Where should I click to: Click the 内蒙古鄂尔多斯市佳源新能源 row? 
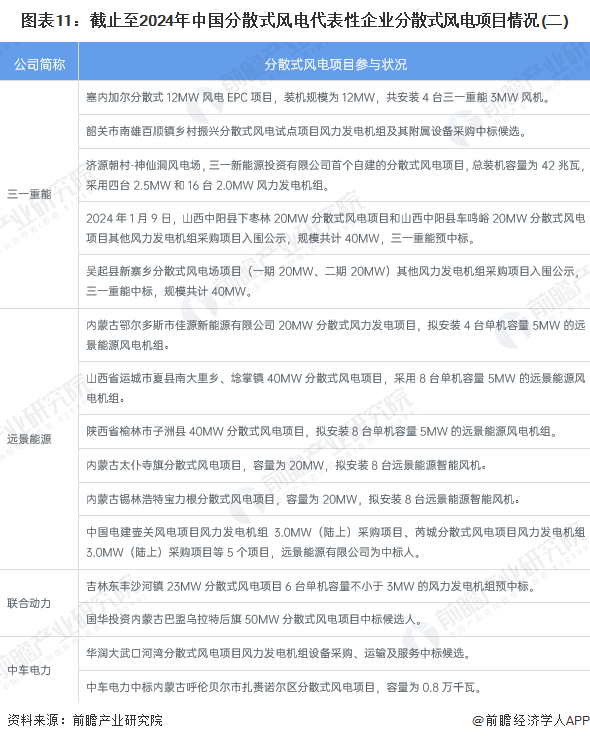pyautogui.click(x=335, y=335)
